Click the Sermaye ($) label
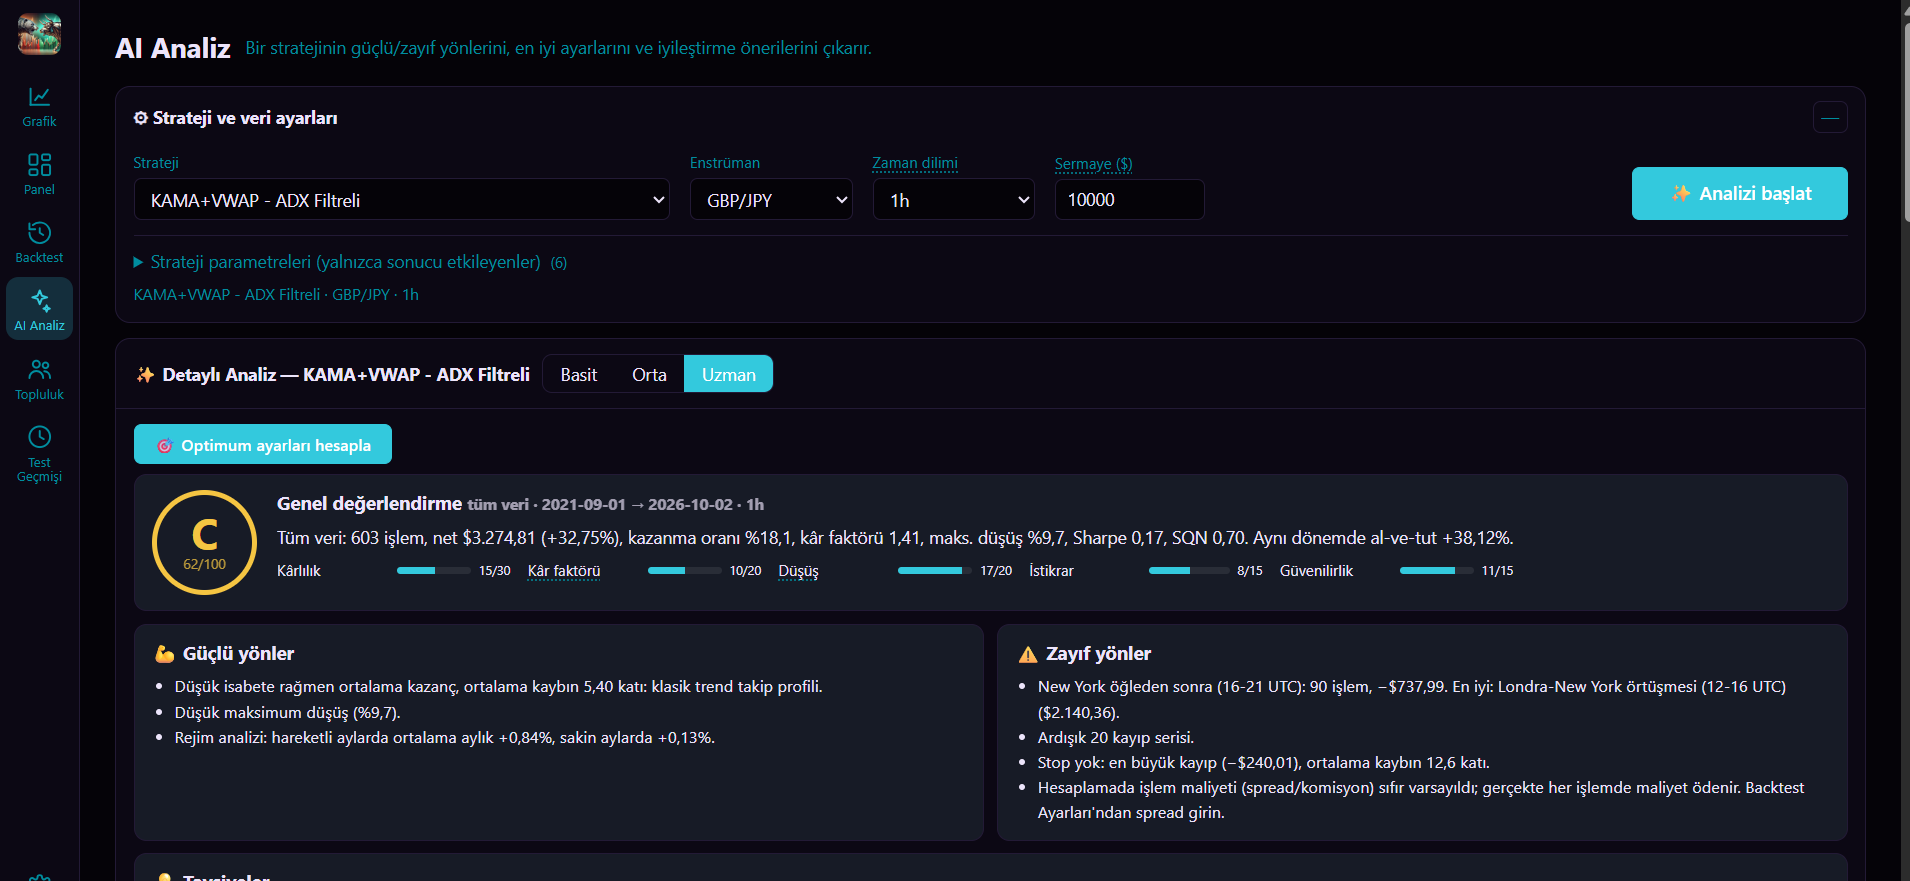This screenshot has width=1910, height=881. coord(1093,163)
